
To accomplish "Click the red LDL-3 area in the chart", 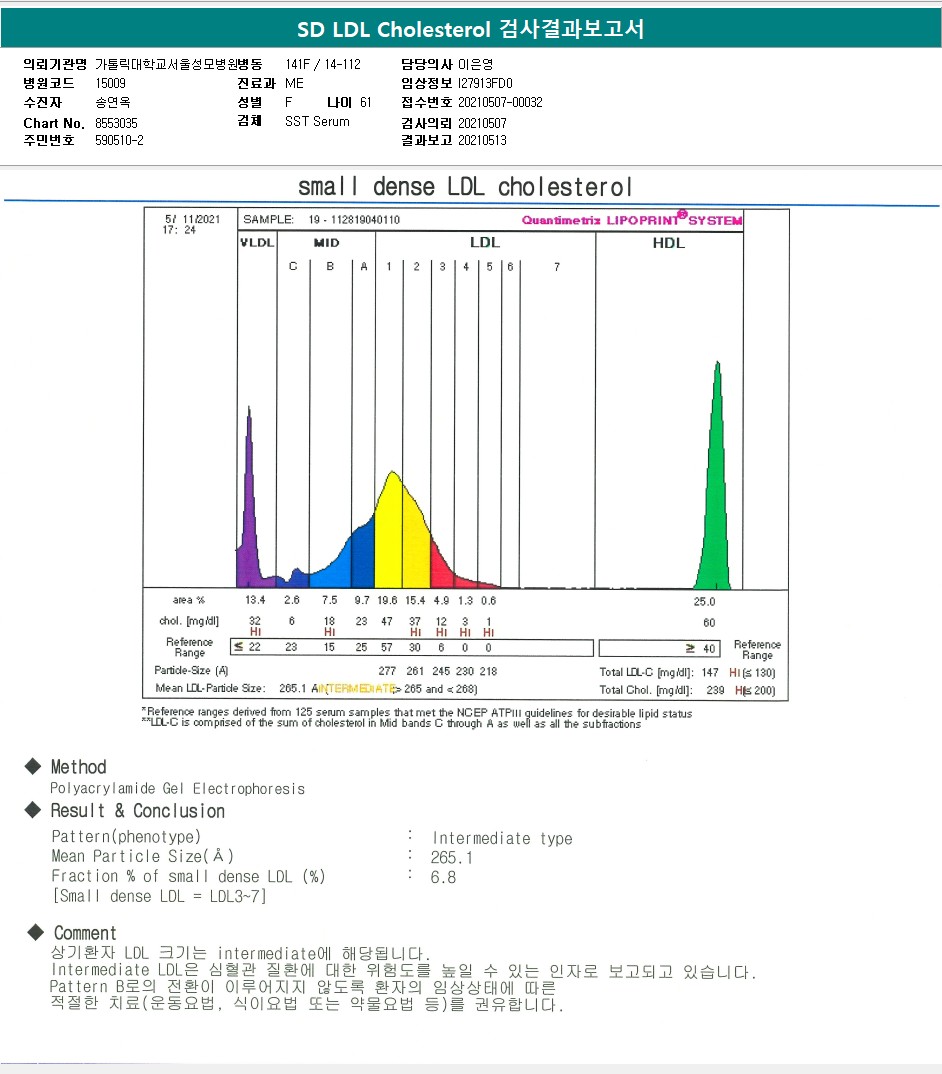I will click(x=441, y=570).
